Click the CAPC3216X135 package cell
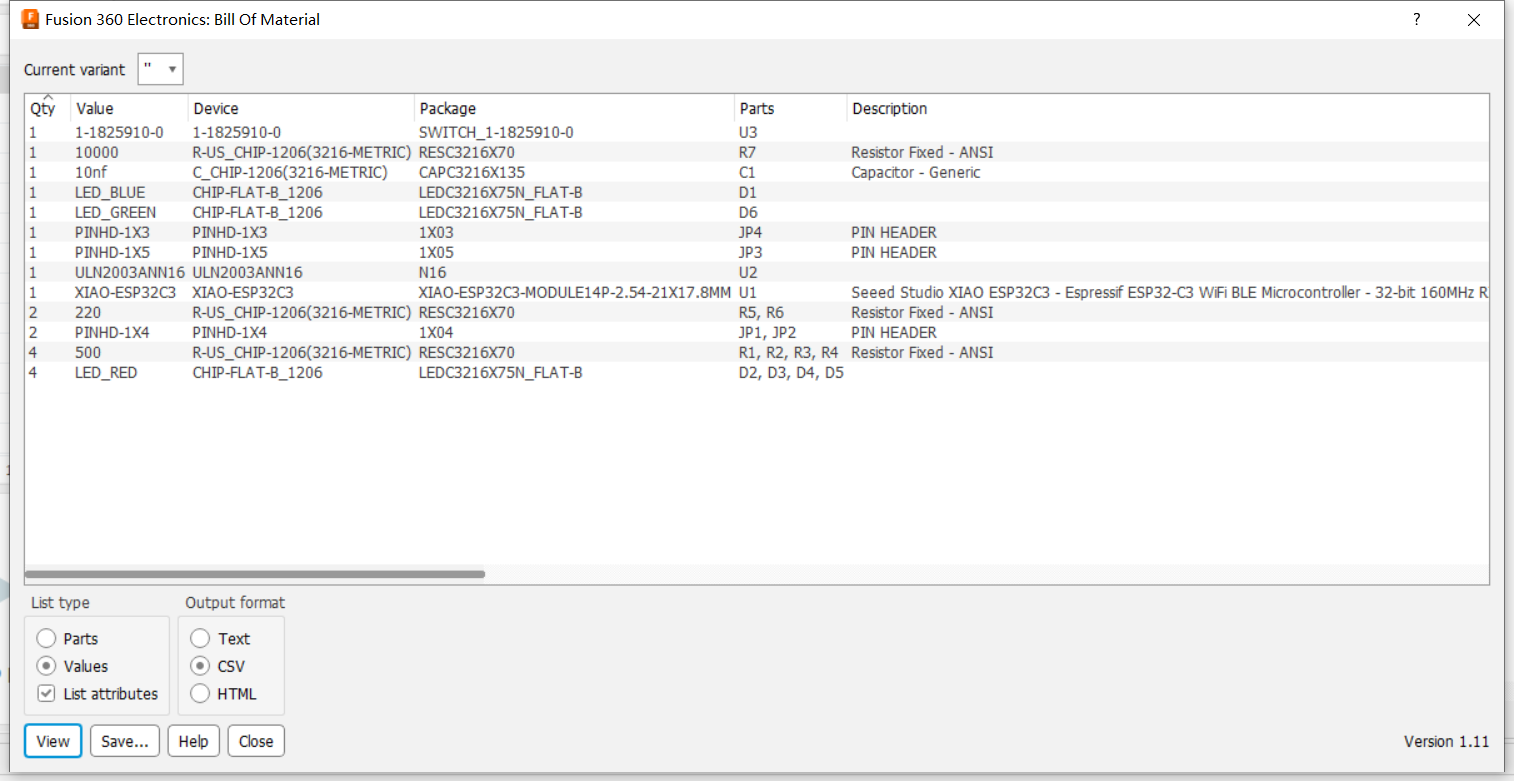The width and height of the screenshot is (1514, 781). (472, 172)
